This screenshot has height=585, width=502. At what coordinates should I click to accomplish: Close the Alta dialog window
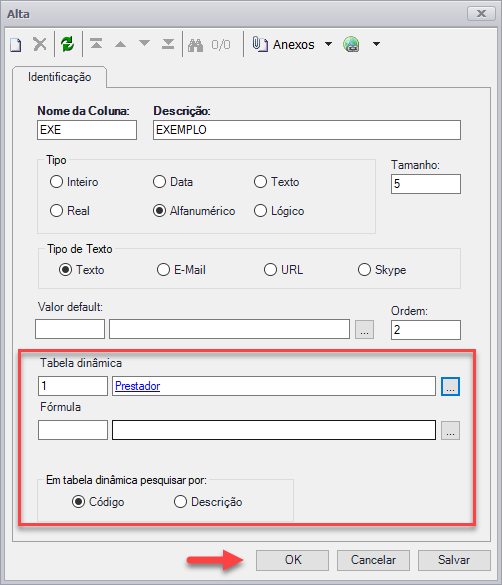pyautogui.click(x=481, y=14)
